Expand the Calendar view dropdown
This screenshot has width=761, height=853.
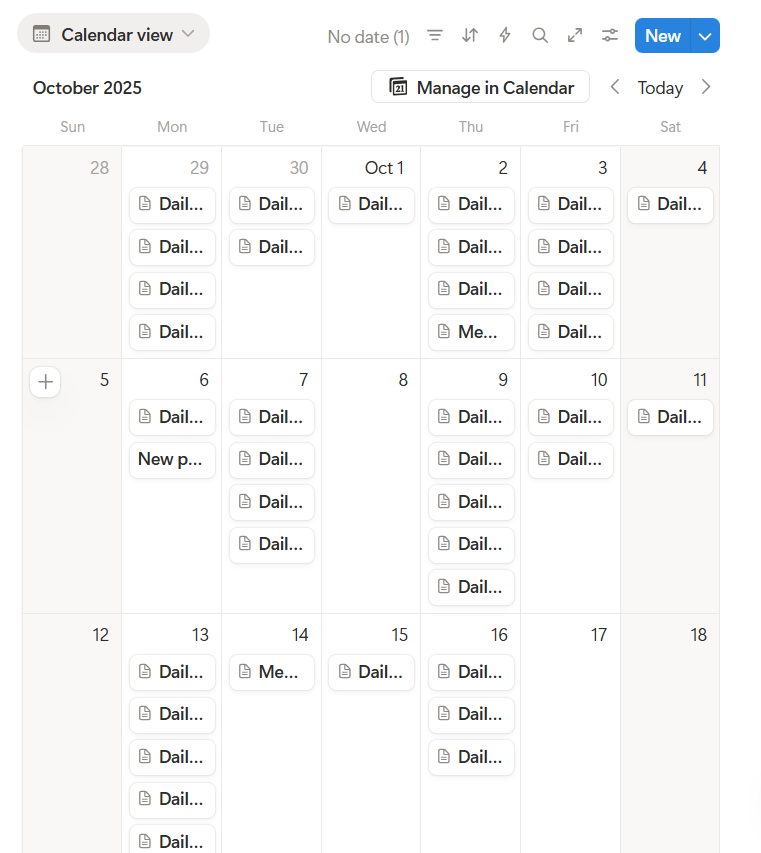coord(113,34)
